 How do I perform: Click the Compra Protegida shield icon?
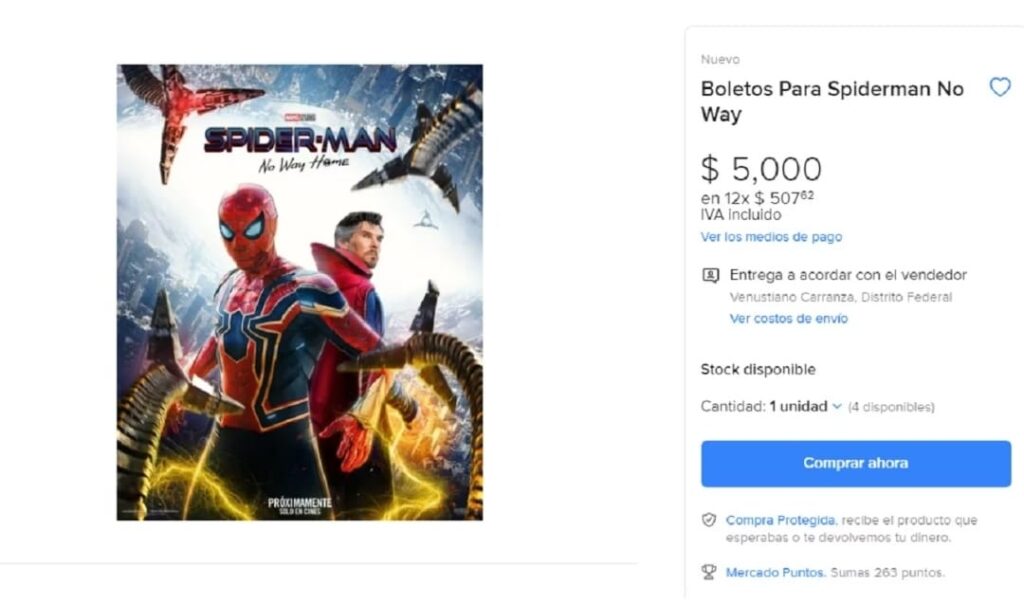[709, 520]
